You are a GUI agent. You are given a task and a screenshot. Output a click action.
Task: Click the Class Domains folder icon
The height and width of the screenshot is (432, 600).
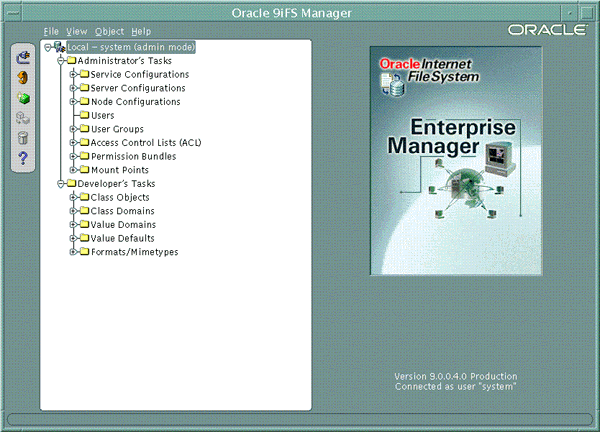point(85,210)
